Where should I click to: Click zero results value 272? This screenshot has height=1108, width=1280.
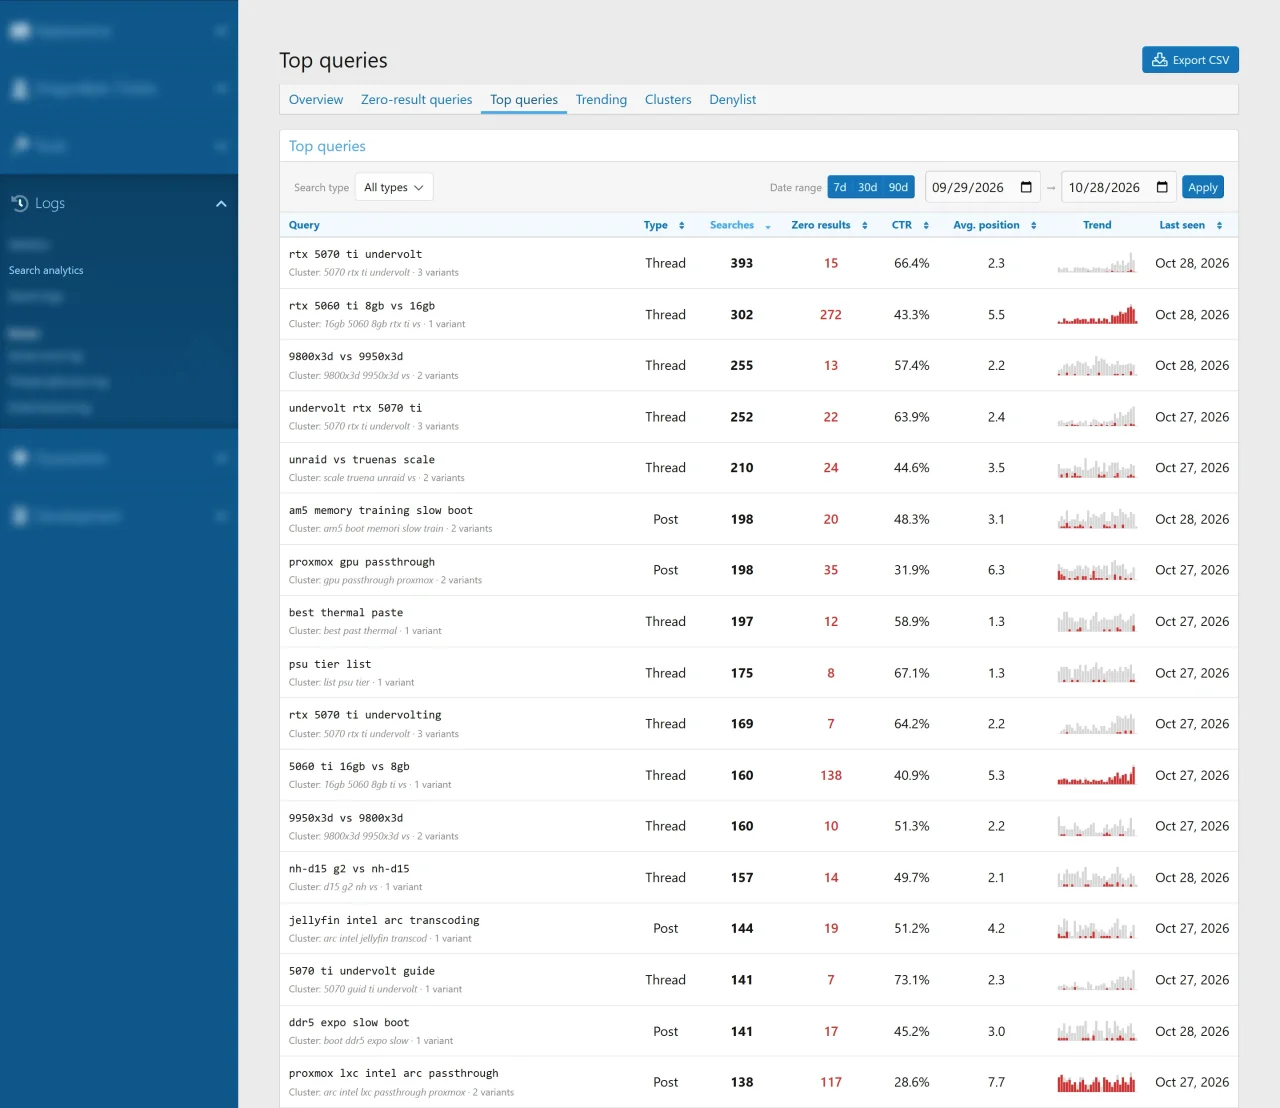[x=831, y=315]
